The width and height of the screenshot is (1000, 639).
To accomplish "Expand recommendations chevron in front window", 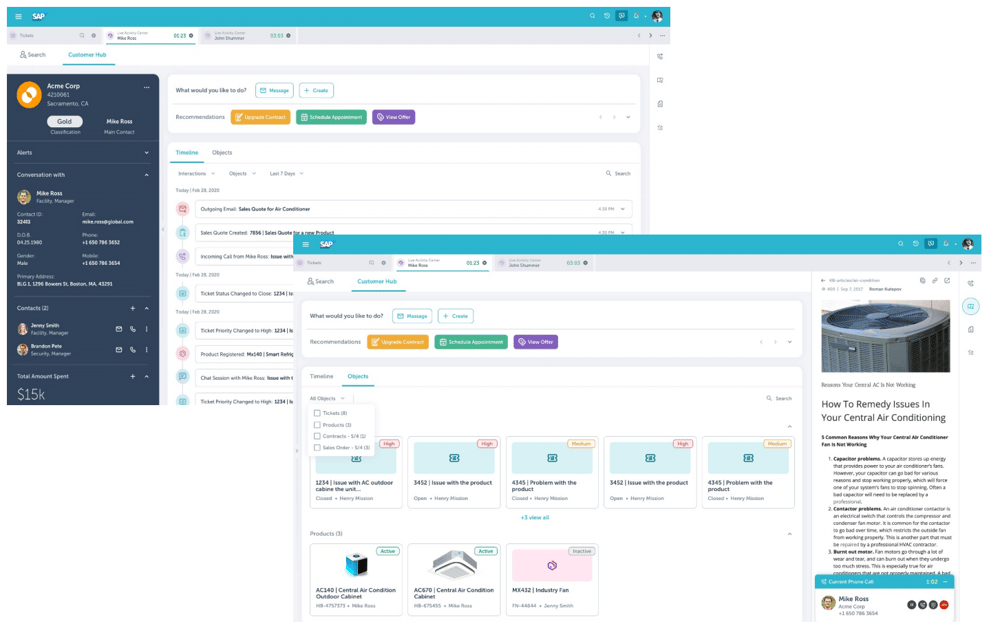I will click(x=790, y=342).
